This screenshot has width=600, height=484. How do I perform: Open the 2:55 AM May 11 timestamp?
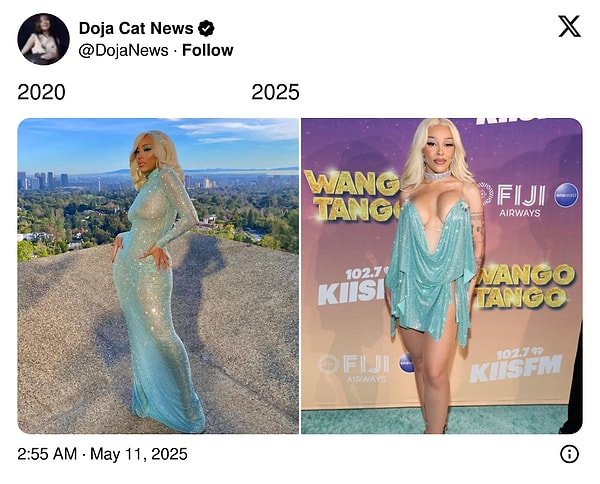[x=103, y=454]
